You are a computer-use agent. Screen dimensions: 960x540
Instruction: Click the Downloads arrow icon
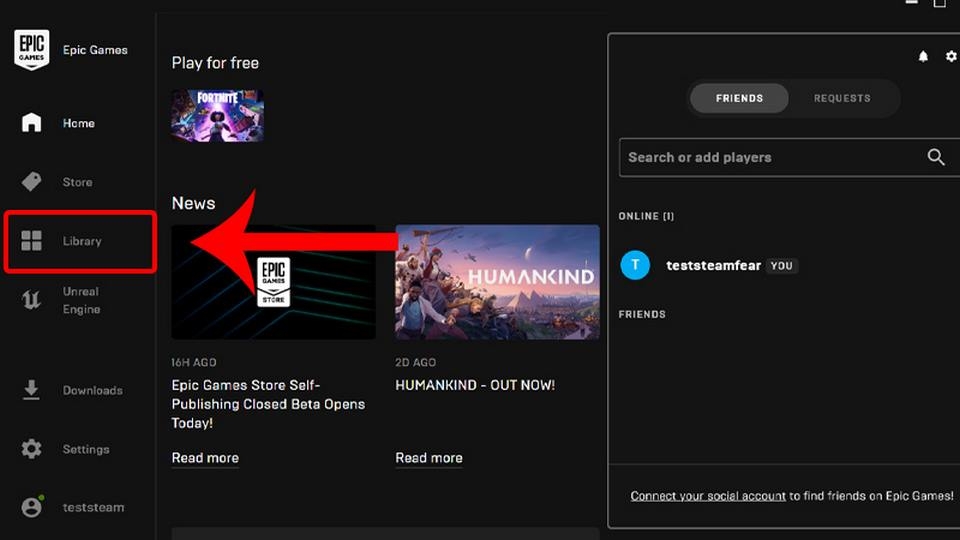coord(31,390)
